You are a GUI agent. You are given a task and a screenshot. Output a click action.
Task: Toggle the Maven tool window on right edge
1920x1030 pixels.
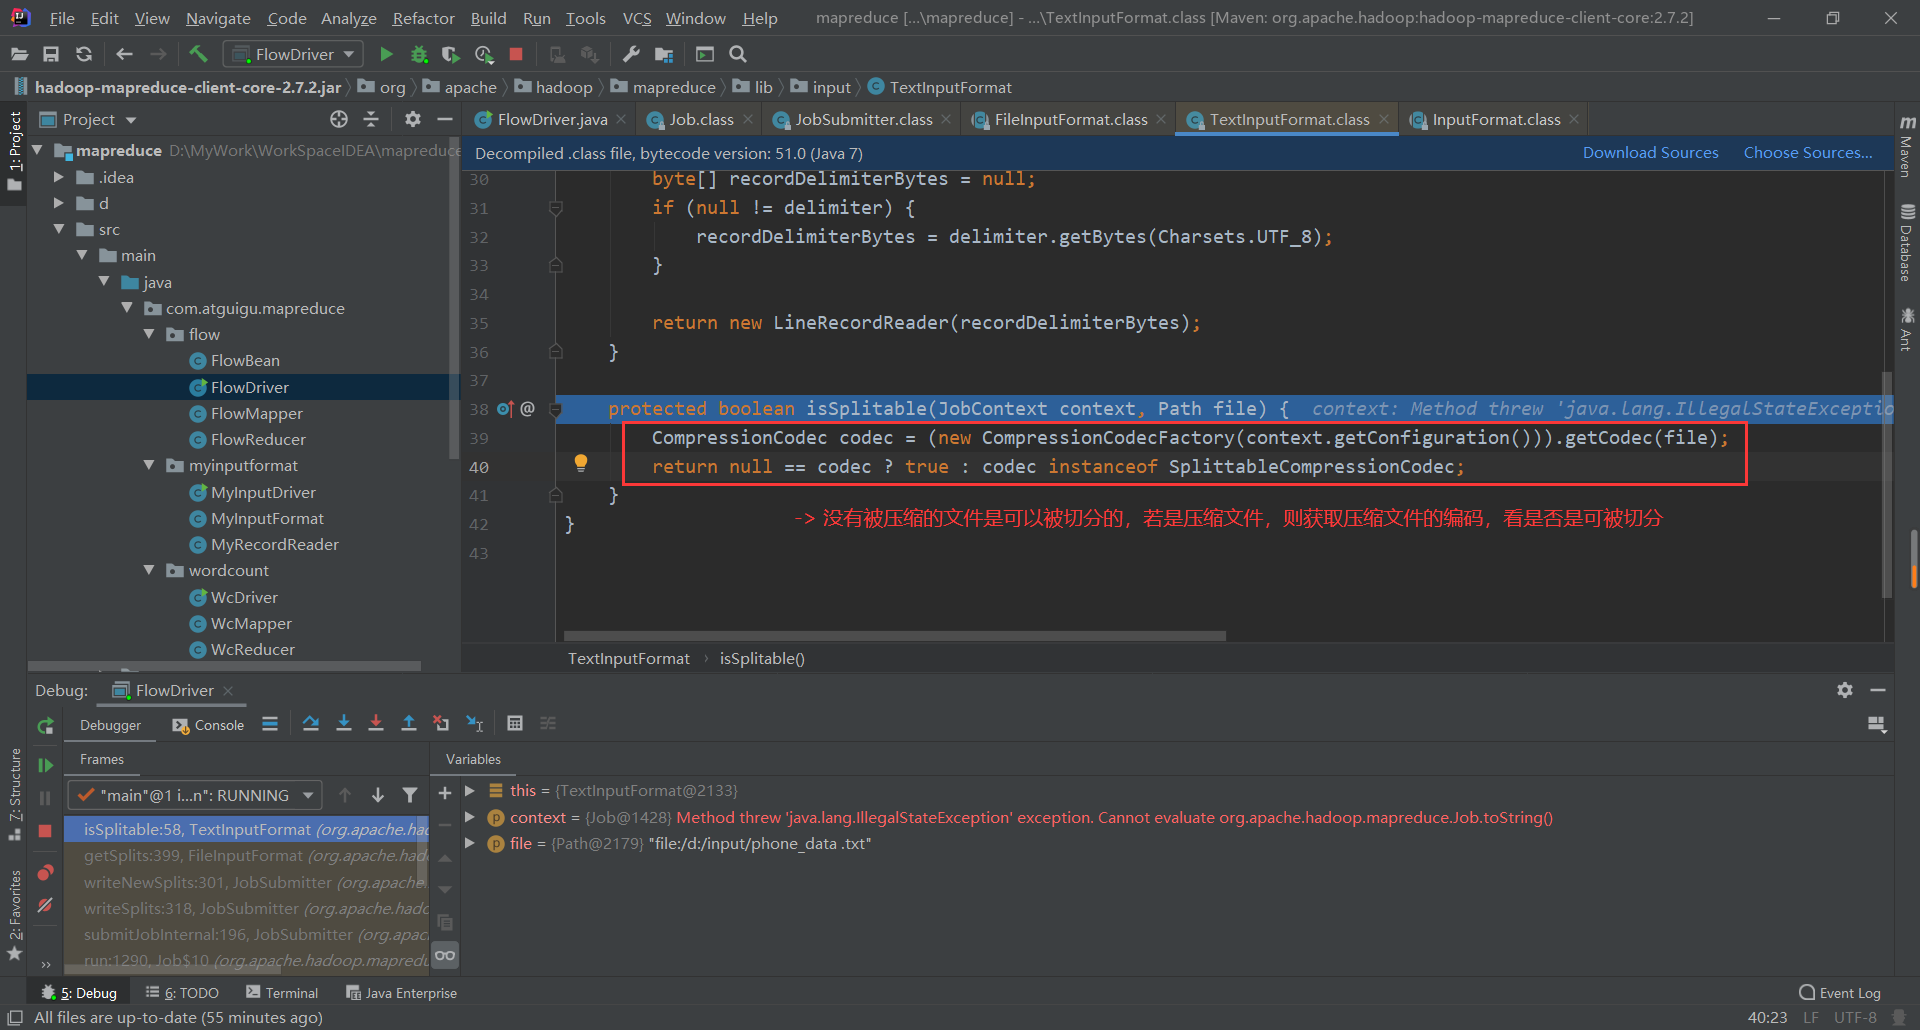pyautogui.click(x=1907, y=146)
